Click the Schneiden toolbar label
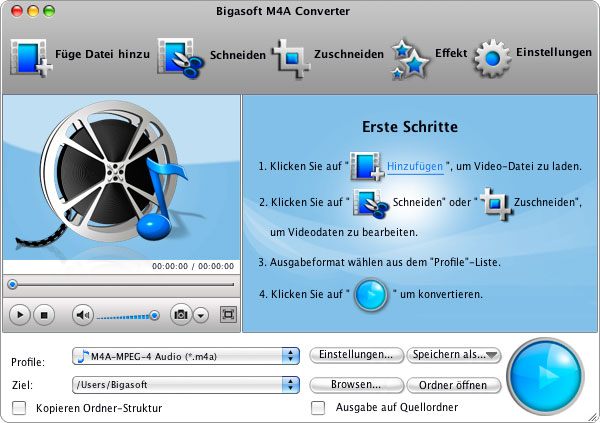600x423 pixels. (x=238, y=55)
